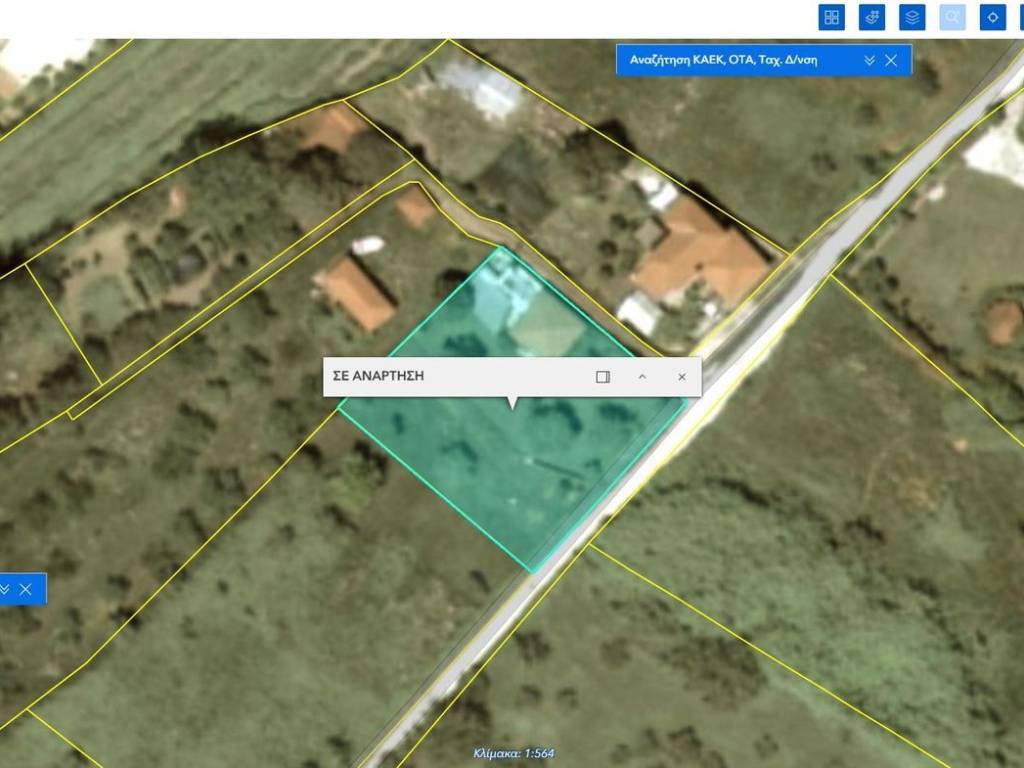This screenshot has height=768, width=1024.
Task: Close the left-edge blue panel
Action: click(26, 589)
